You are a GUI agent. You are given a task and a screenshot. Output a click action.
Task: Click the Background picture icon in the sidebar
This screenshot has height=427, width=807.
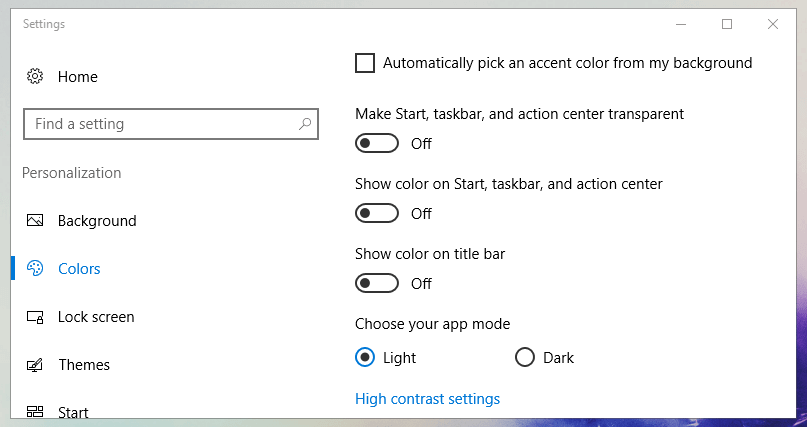[35, 221]
